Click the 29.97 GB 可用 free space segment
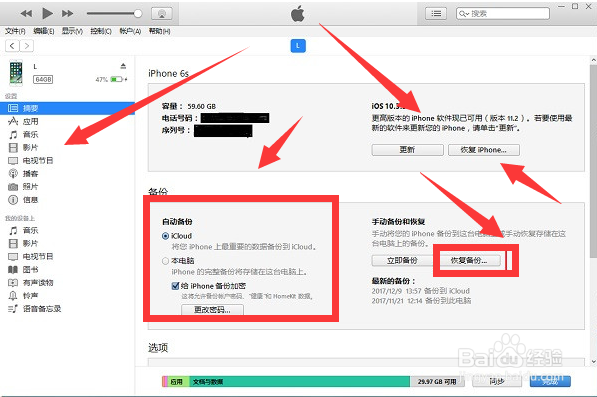The width and height of the screenshot is (597, 397). tap(437, 381)
